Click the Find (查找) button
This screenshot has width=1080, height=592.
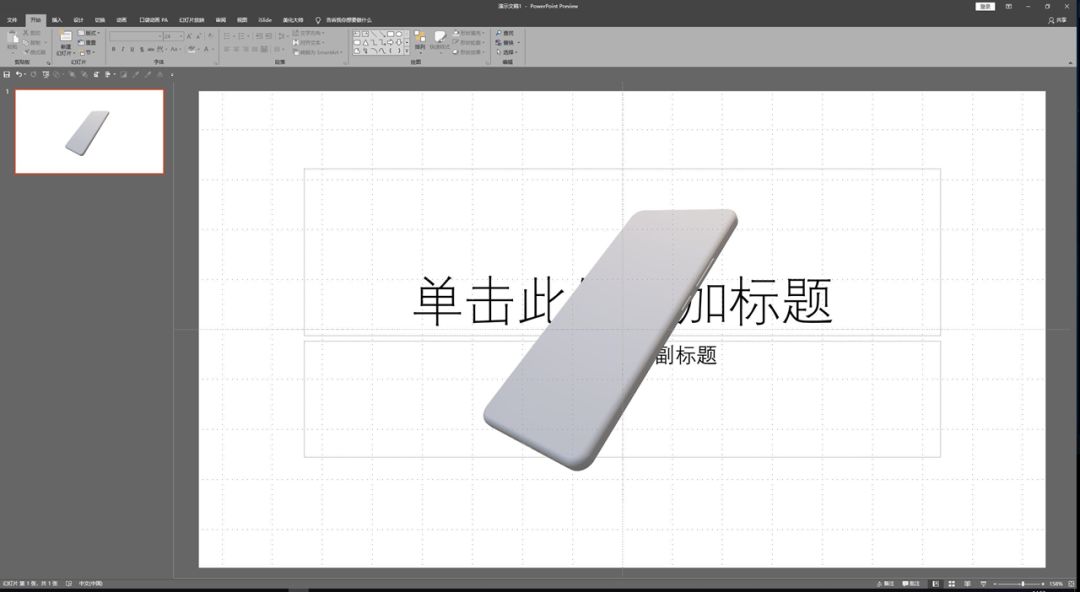505,33
